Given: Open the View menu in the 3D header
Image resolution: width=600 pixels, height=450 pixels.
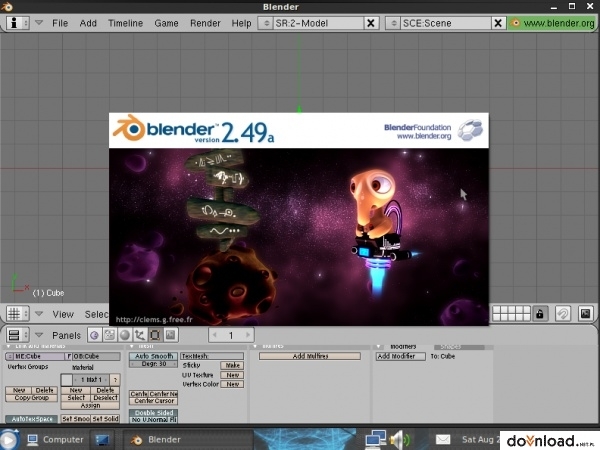Looking at the screenshot, I should (63, 314).
